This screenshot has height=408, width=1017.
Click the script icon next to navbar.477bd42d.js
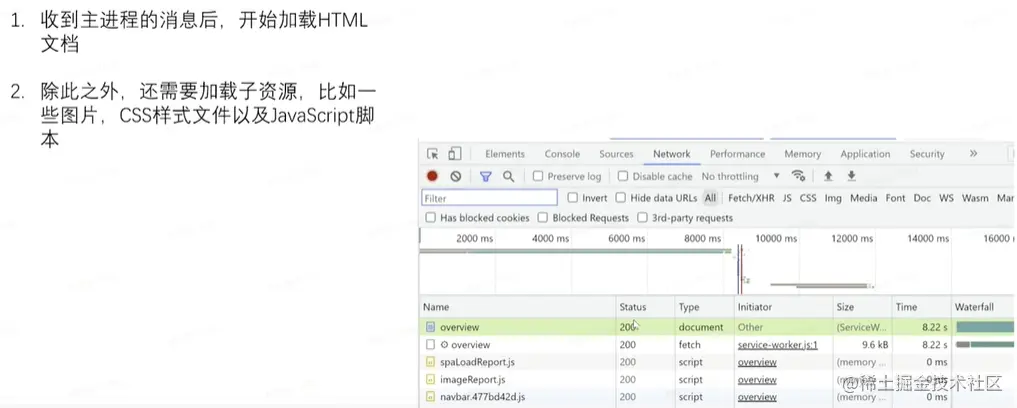point(430,396)
